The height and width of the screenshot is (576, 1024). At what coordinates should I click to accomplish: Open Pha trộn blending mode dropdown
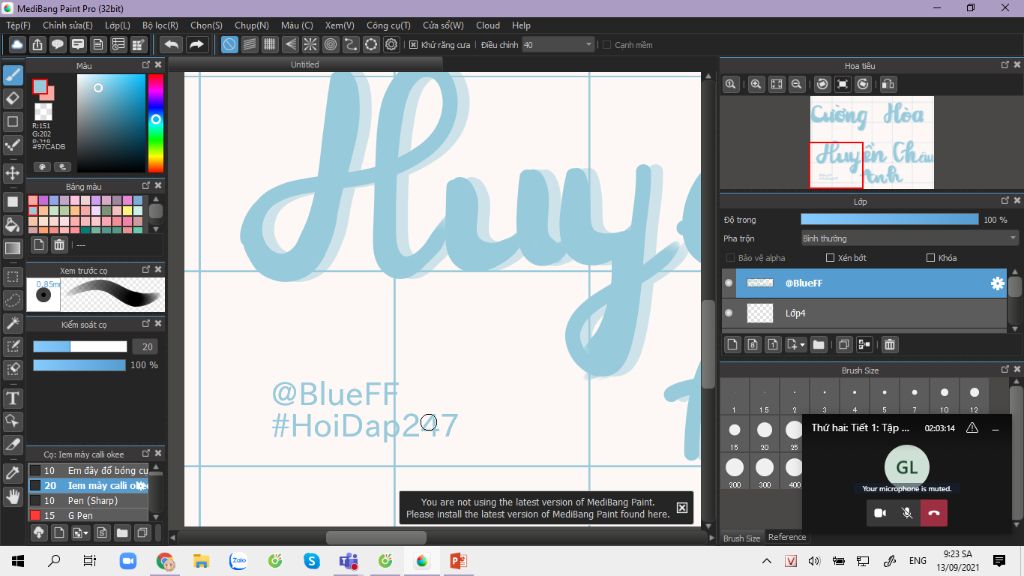click(x=909, y=238)
